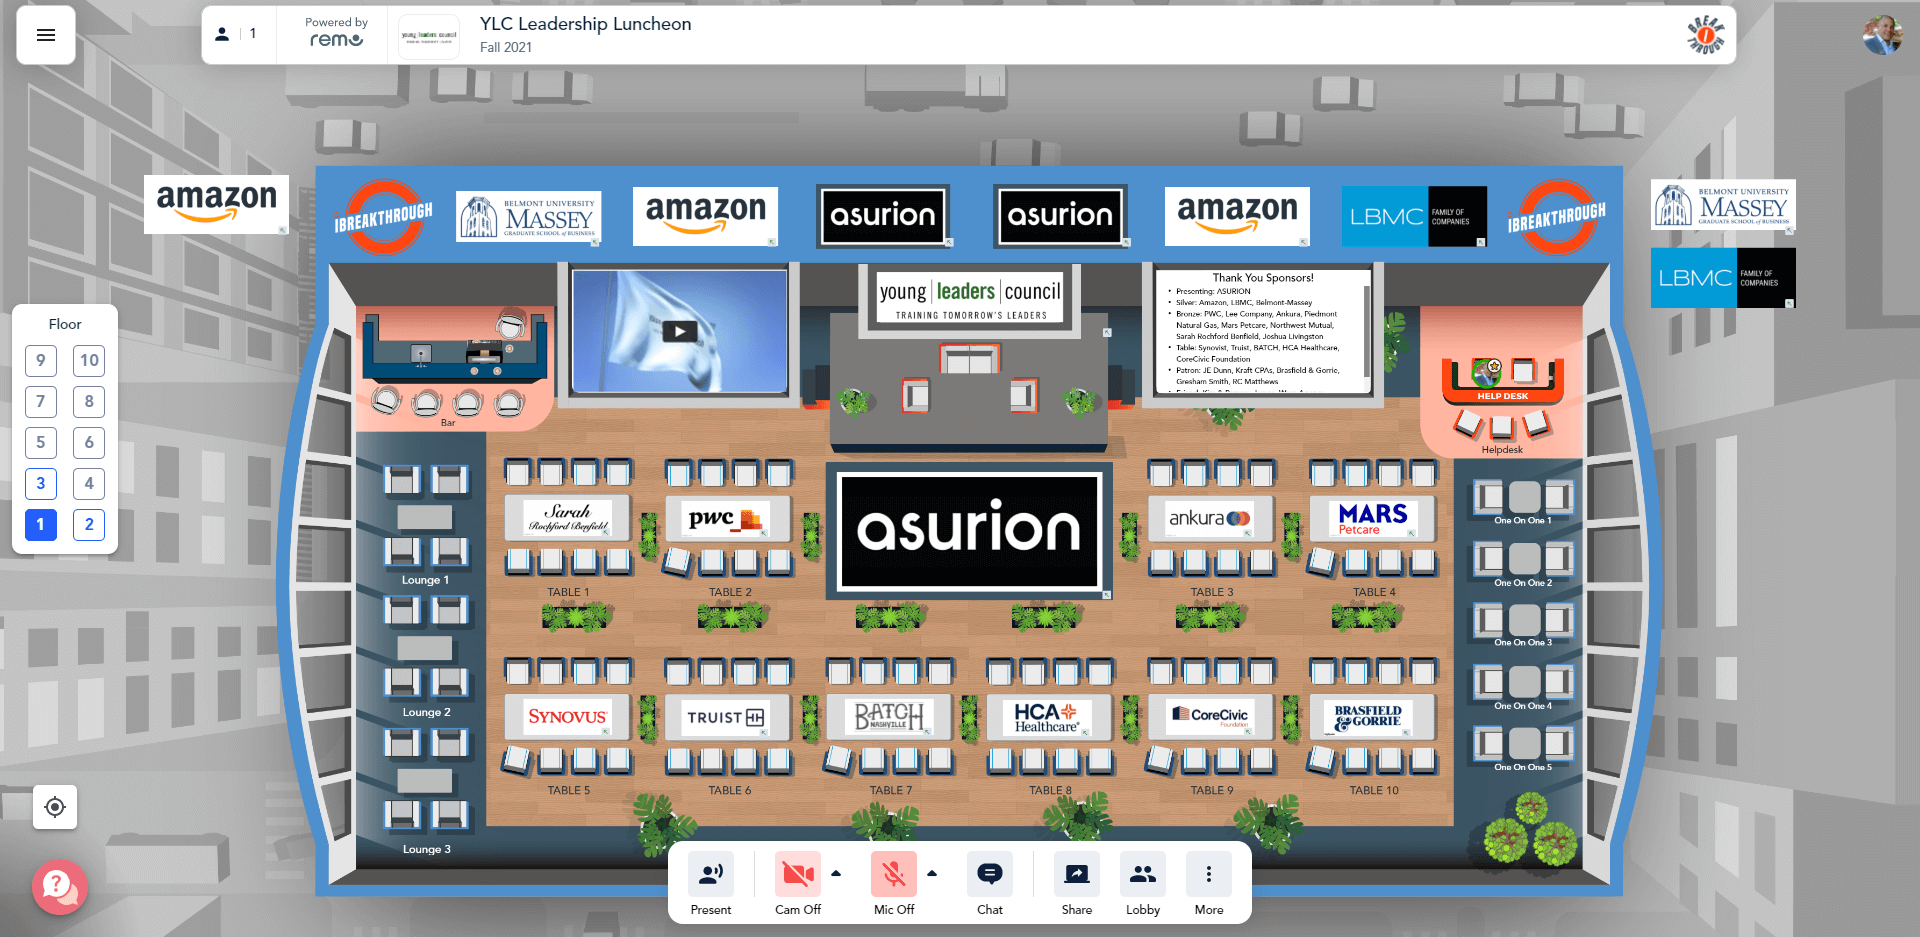This screenshot has height=937, width=1920.
Task: Click the LBMC banner on top wall
Action: 1414,216
